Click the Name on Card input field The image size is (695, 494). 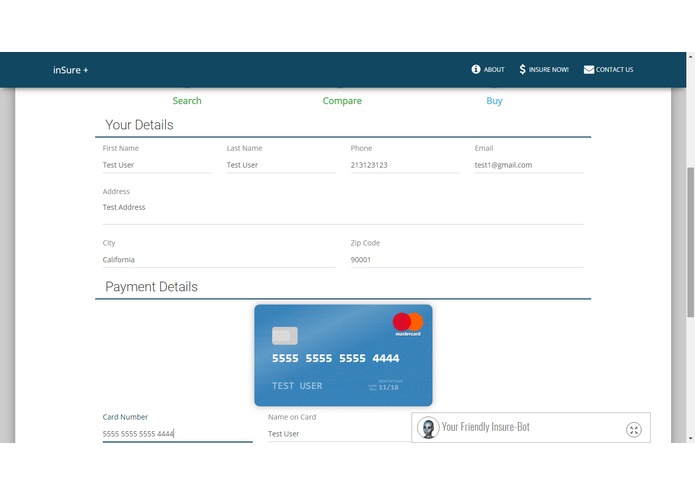tap(340, 434)
